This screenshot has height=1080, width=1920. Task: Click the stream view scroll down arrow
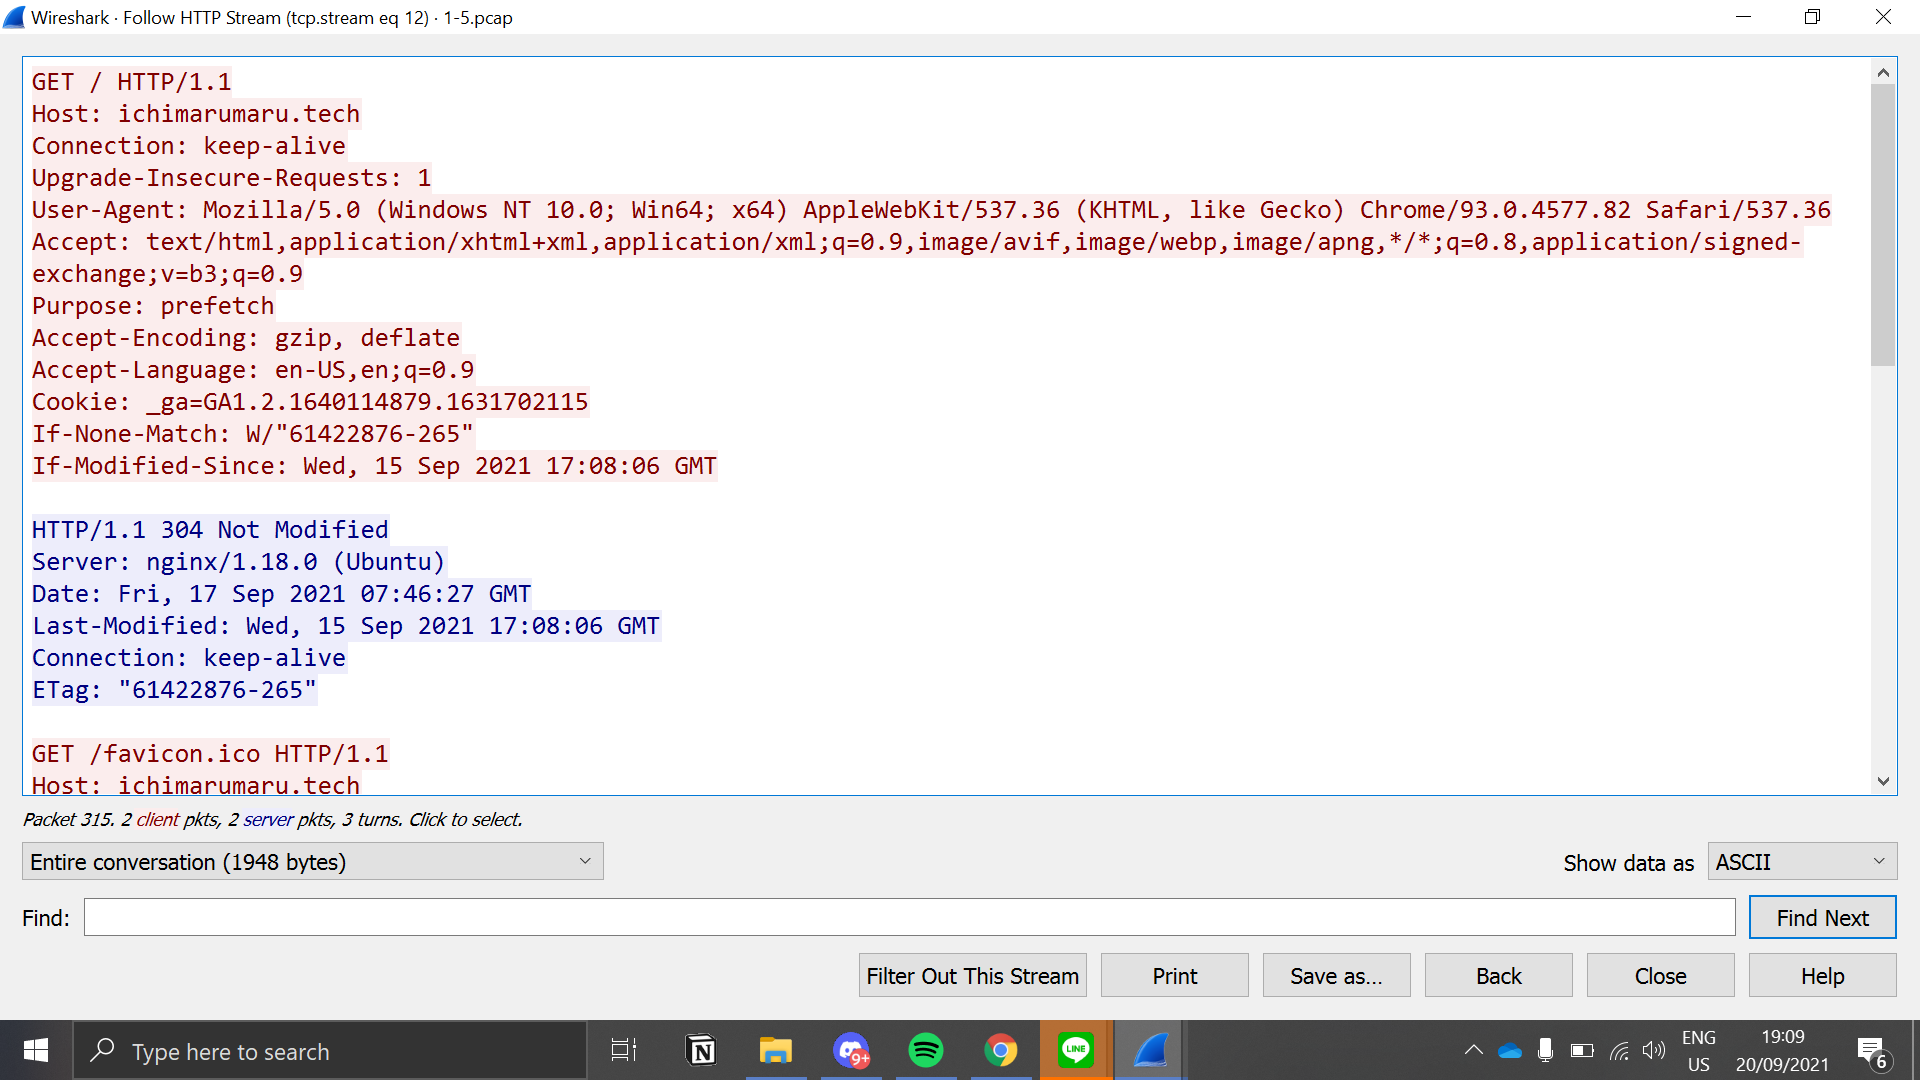click(1883, 782)
